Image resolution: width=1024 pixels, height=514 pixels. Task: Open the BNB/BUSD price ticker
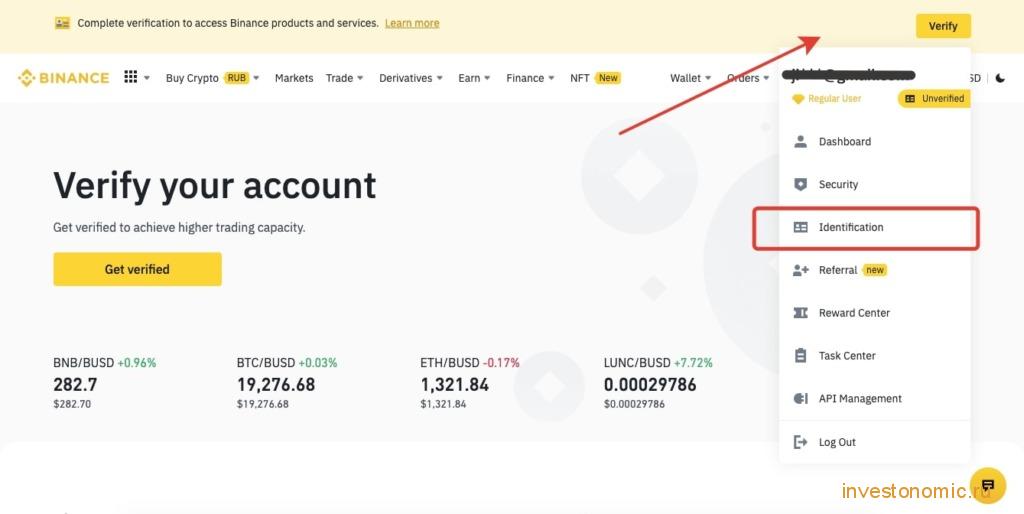(104, 385)
